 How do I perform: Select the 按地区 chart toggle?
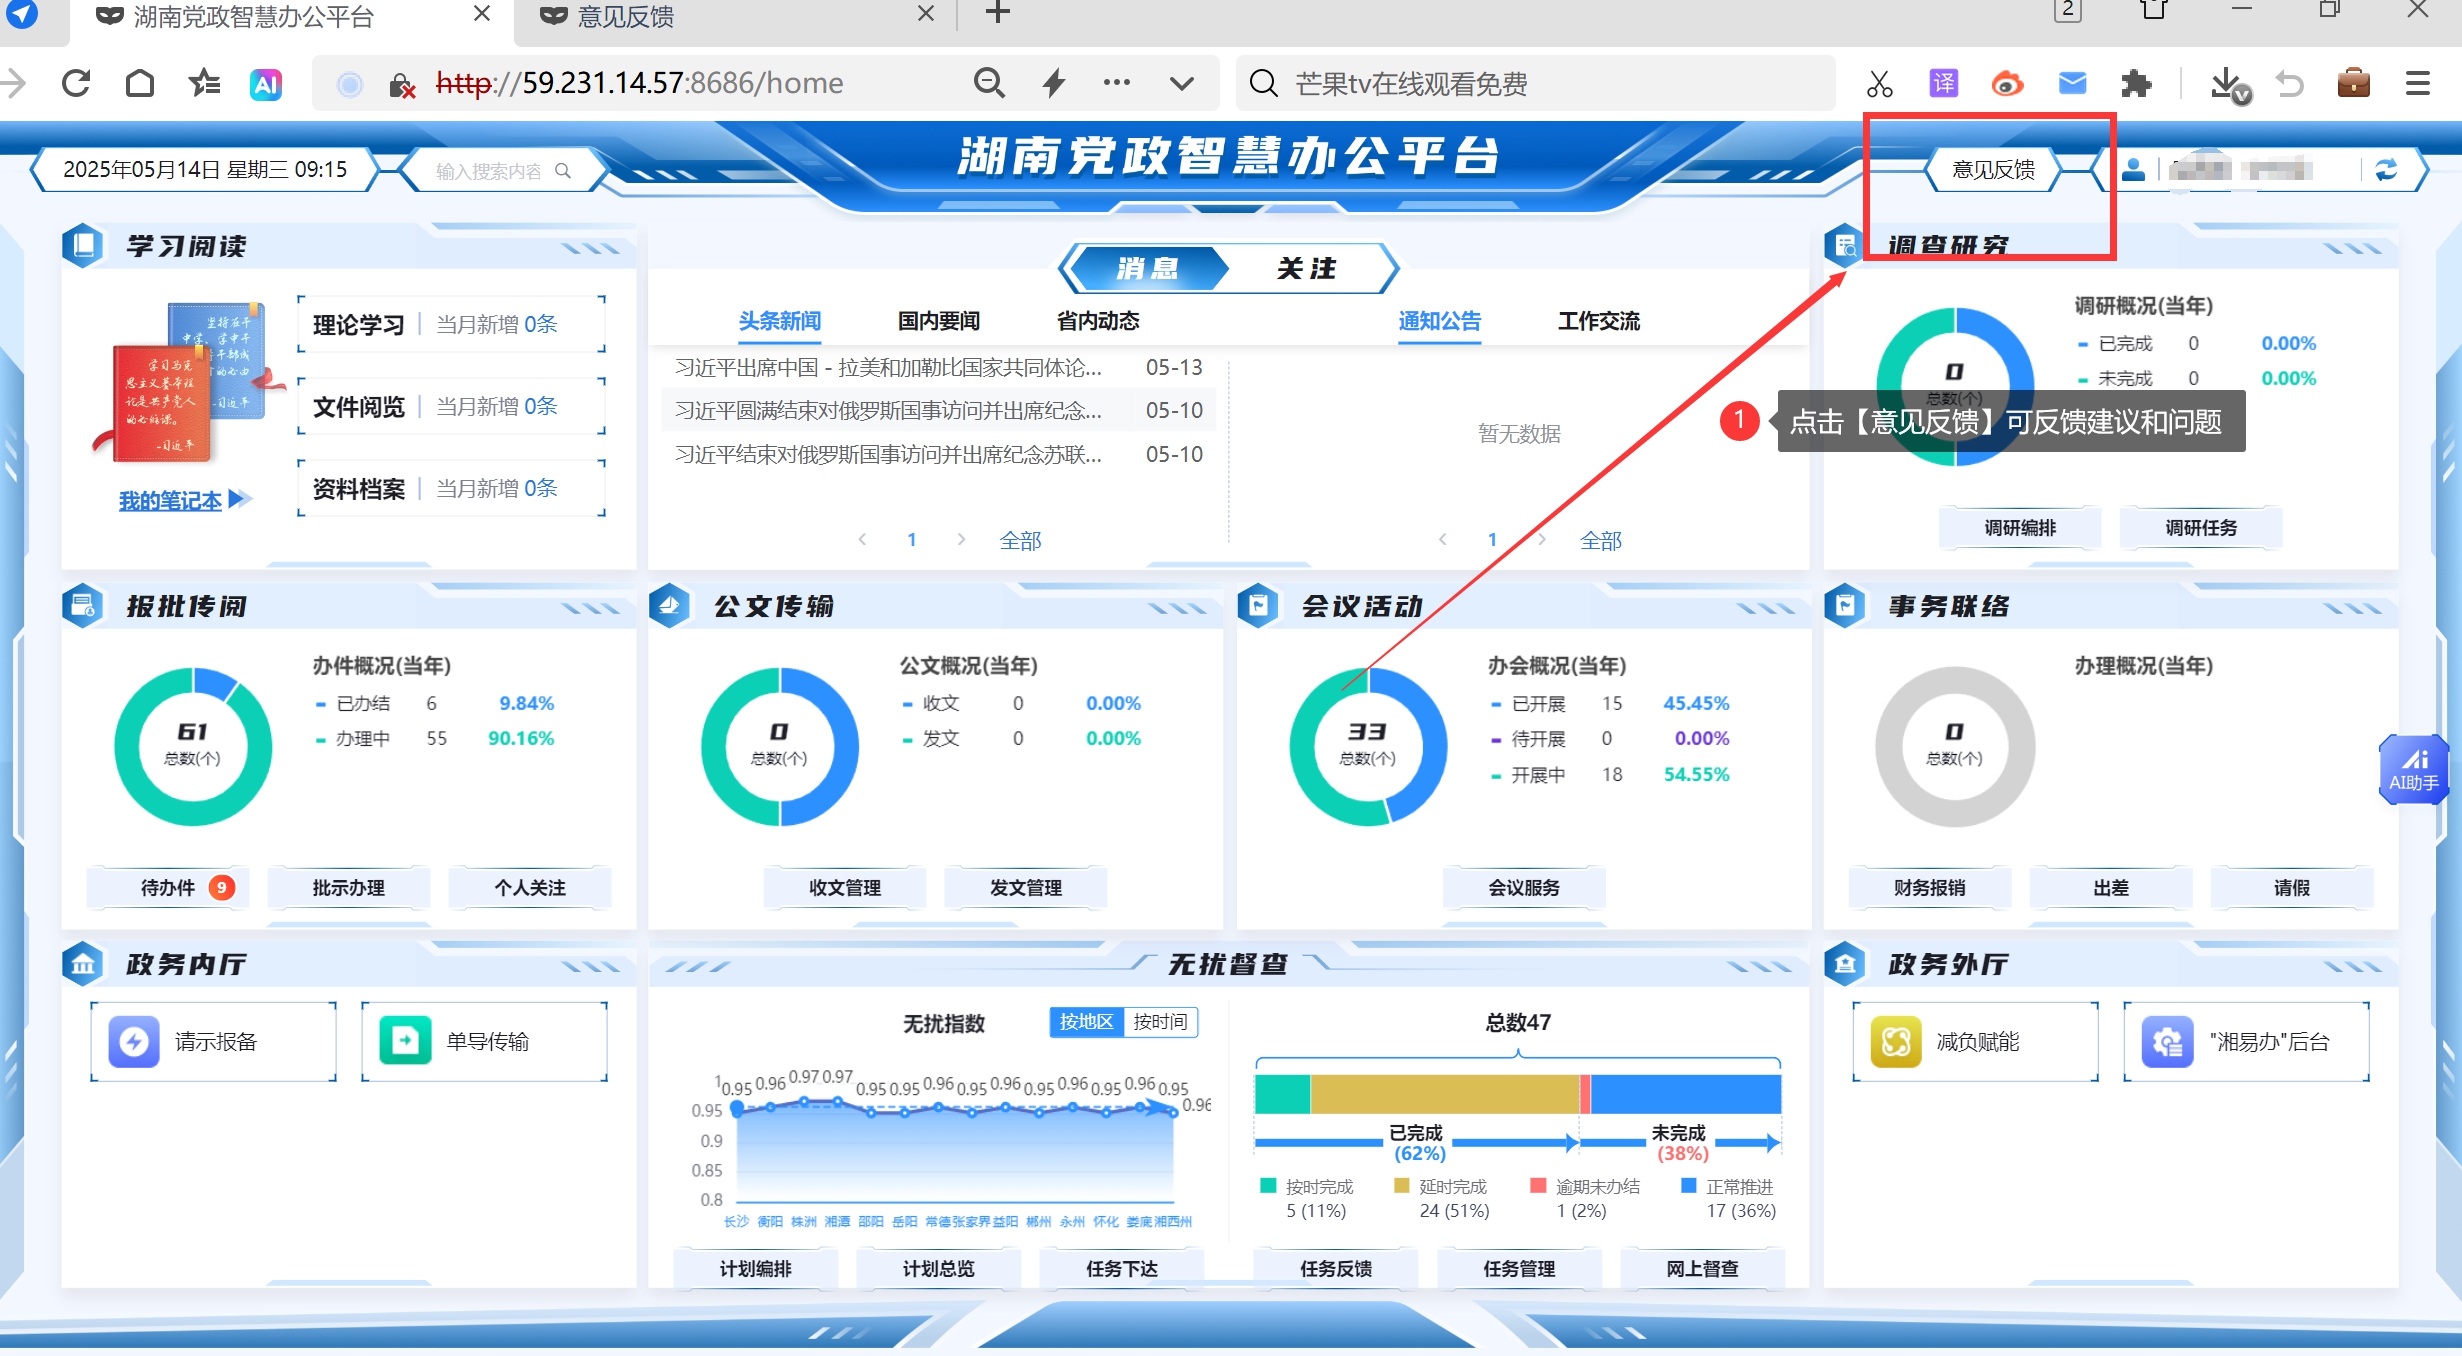[1086, 1021]
